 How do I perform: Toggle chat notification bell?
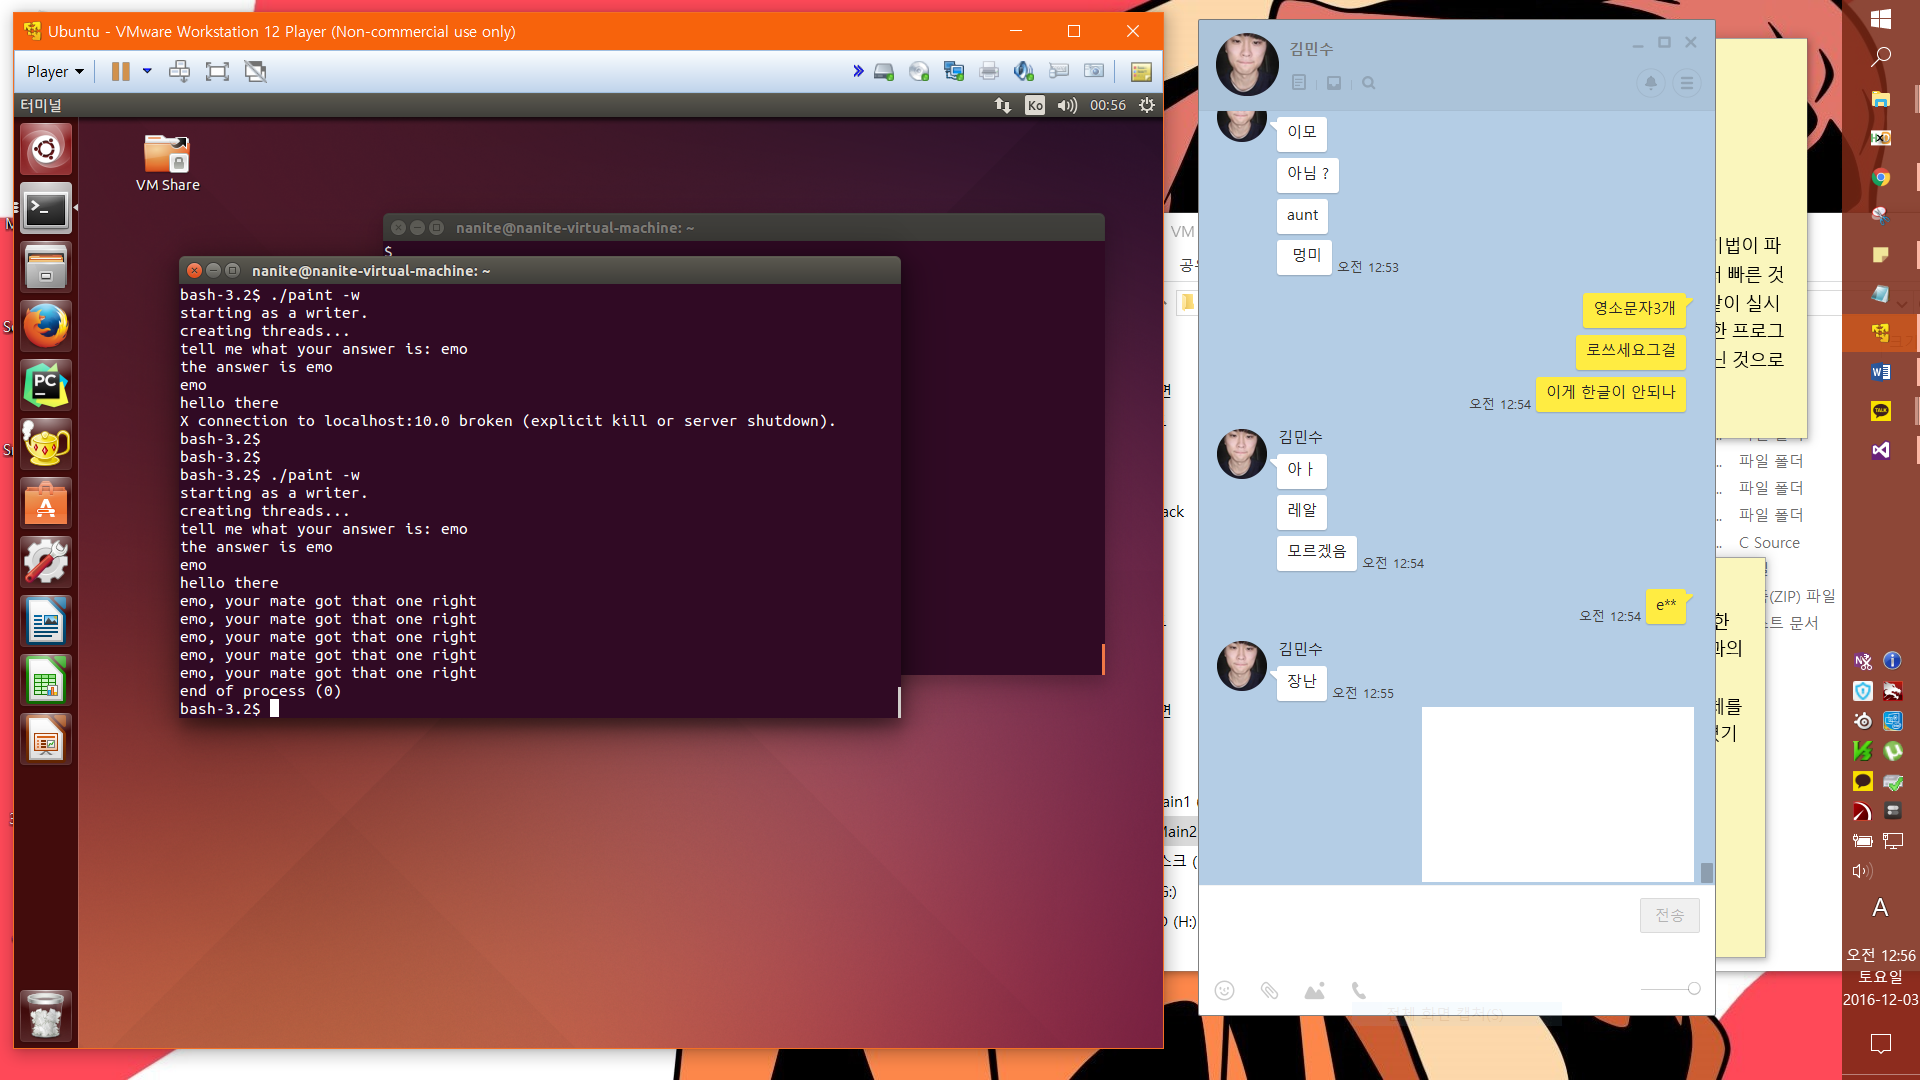coord(1651,83)
